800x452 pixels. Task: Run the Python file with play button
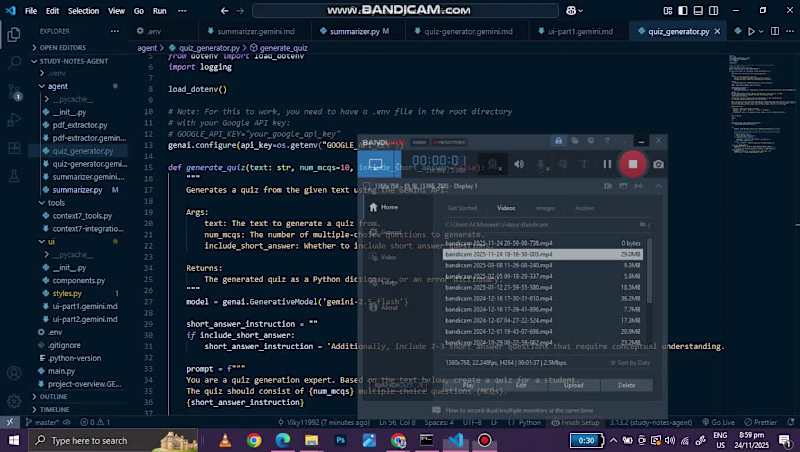[751, 31]
